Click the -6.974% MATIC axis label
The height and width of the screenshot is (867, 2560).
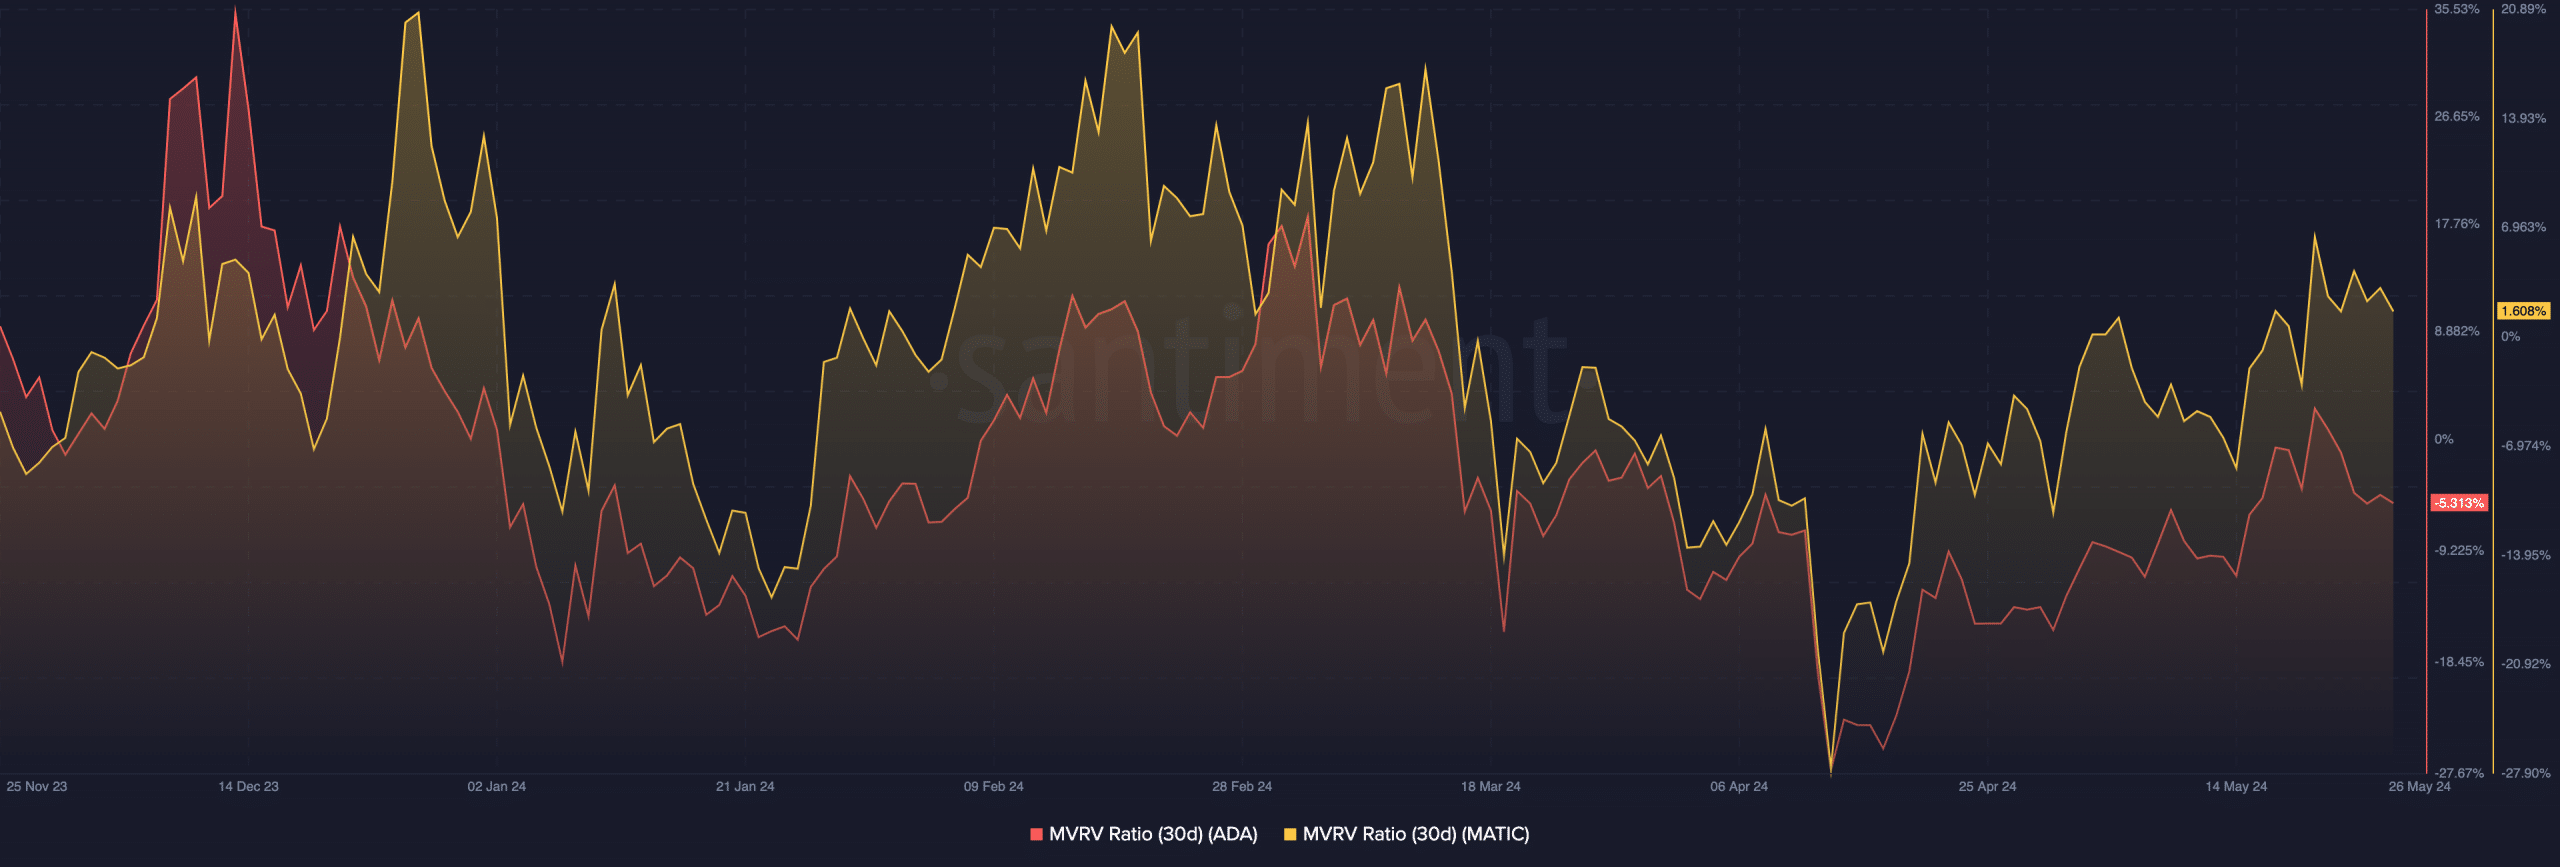pyautogui.click(x=2525, y=446)
